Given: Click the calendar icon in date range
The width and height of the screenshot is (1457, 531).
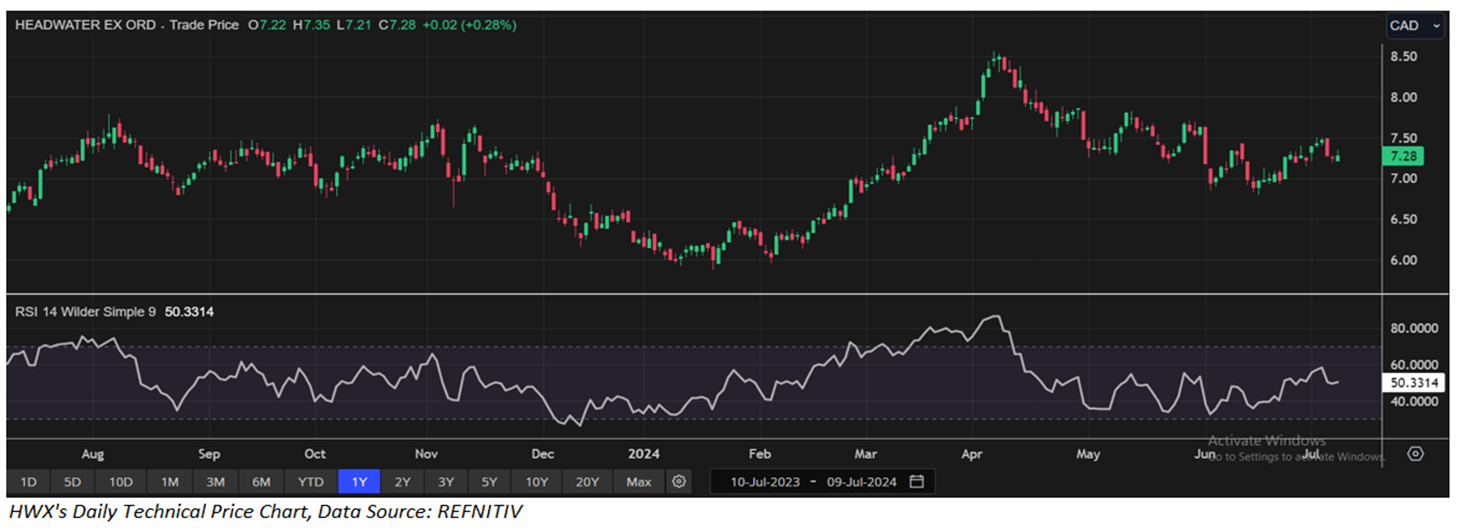Looking at the screenshot, I should click(917, 482).
